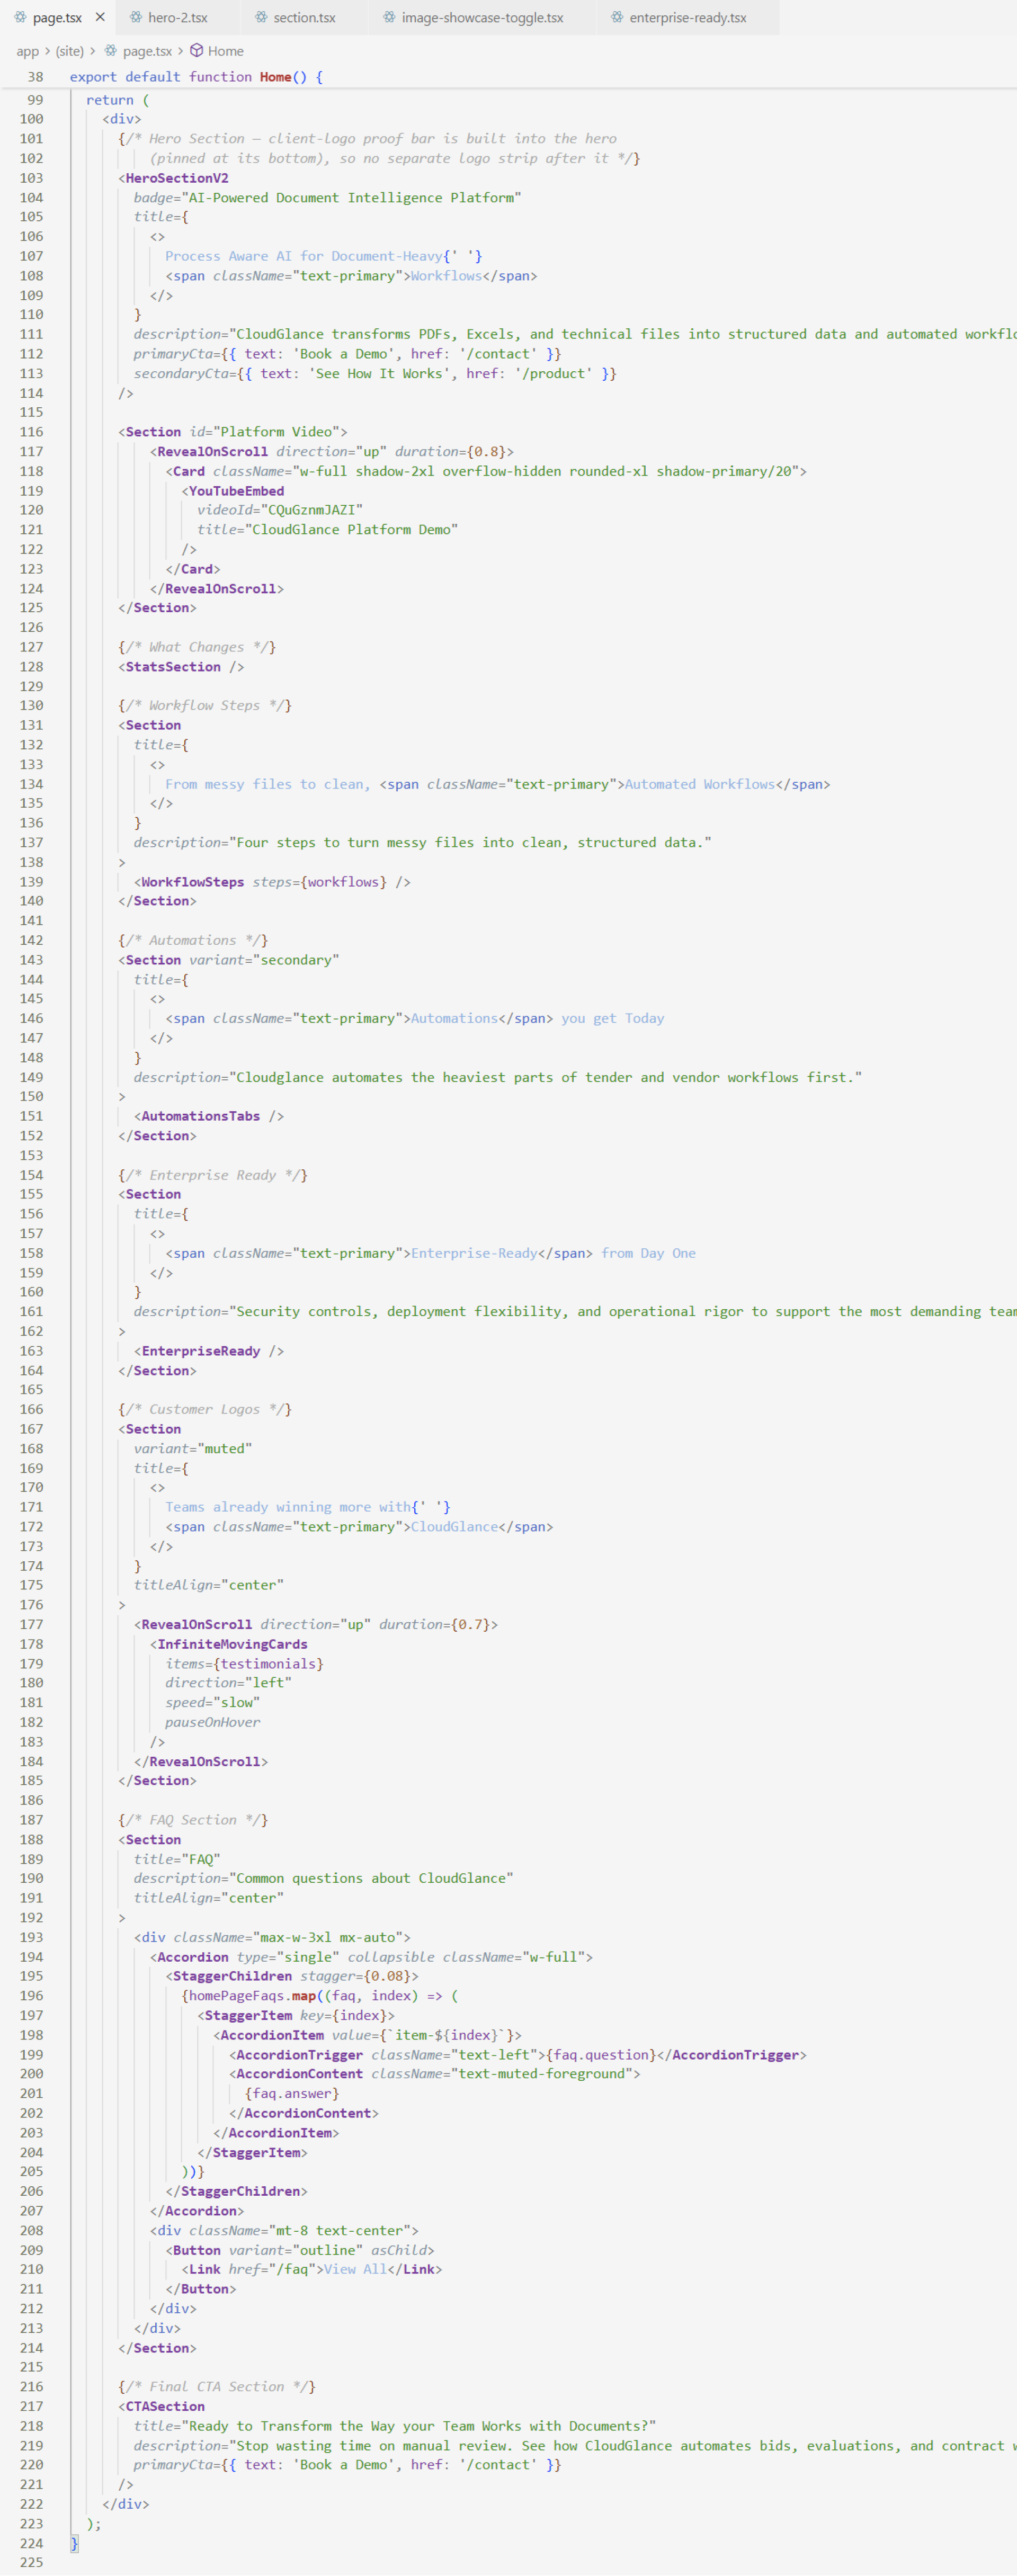The height and width of the screenshot is (2576, 1017).
Task: Place cursor on the YouTubeEmbed tag
Action: 236,491
